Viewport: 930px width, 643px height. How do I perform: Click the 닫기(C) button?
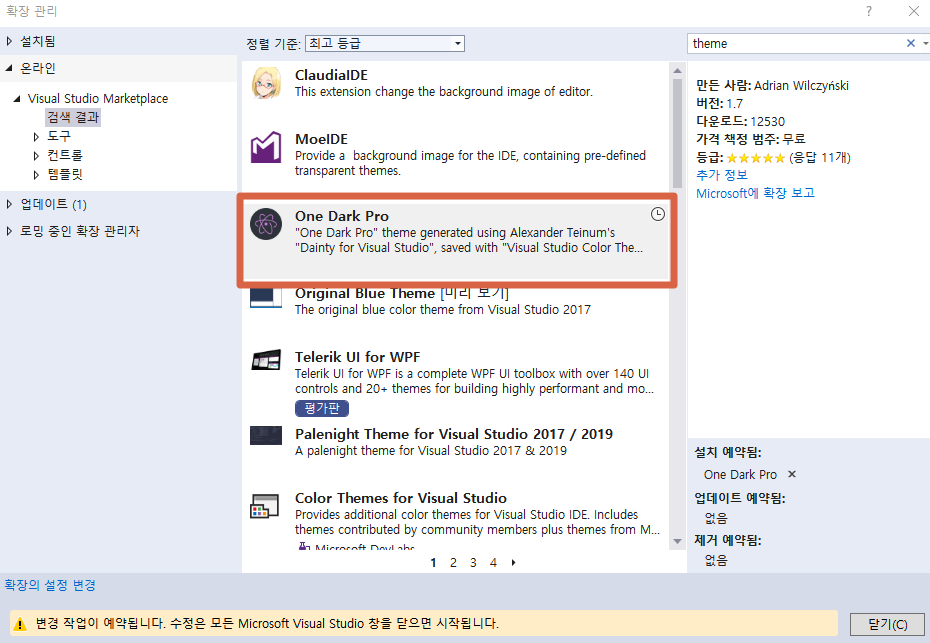(887, 624)
